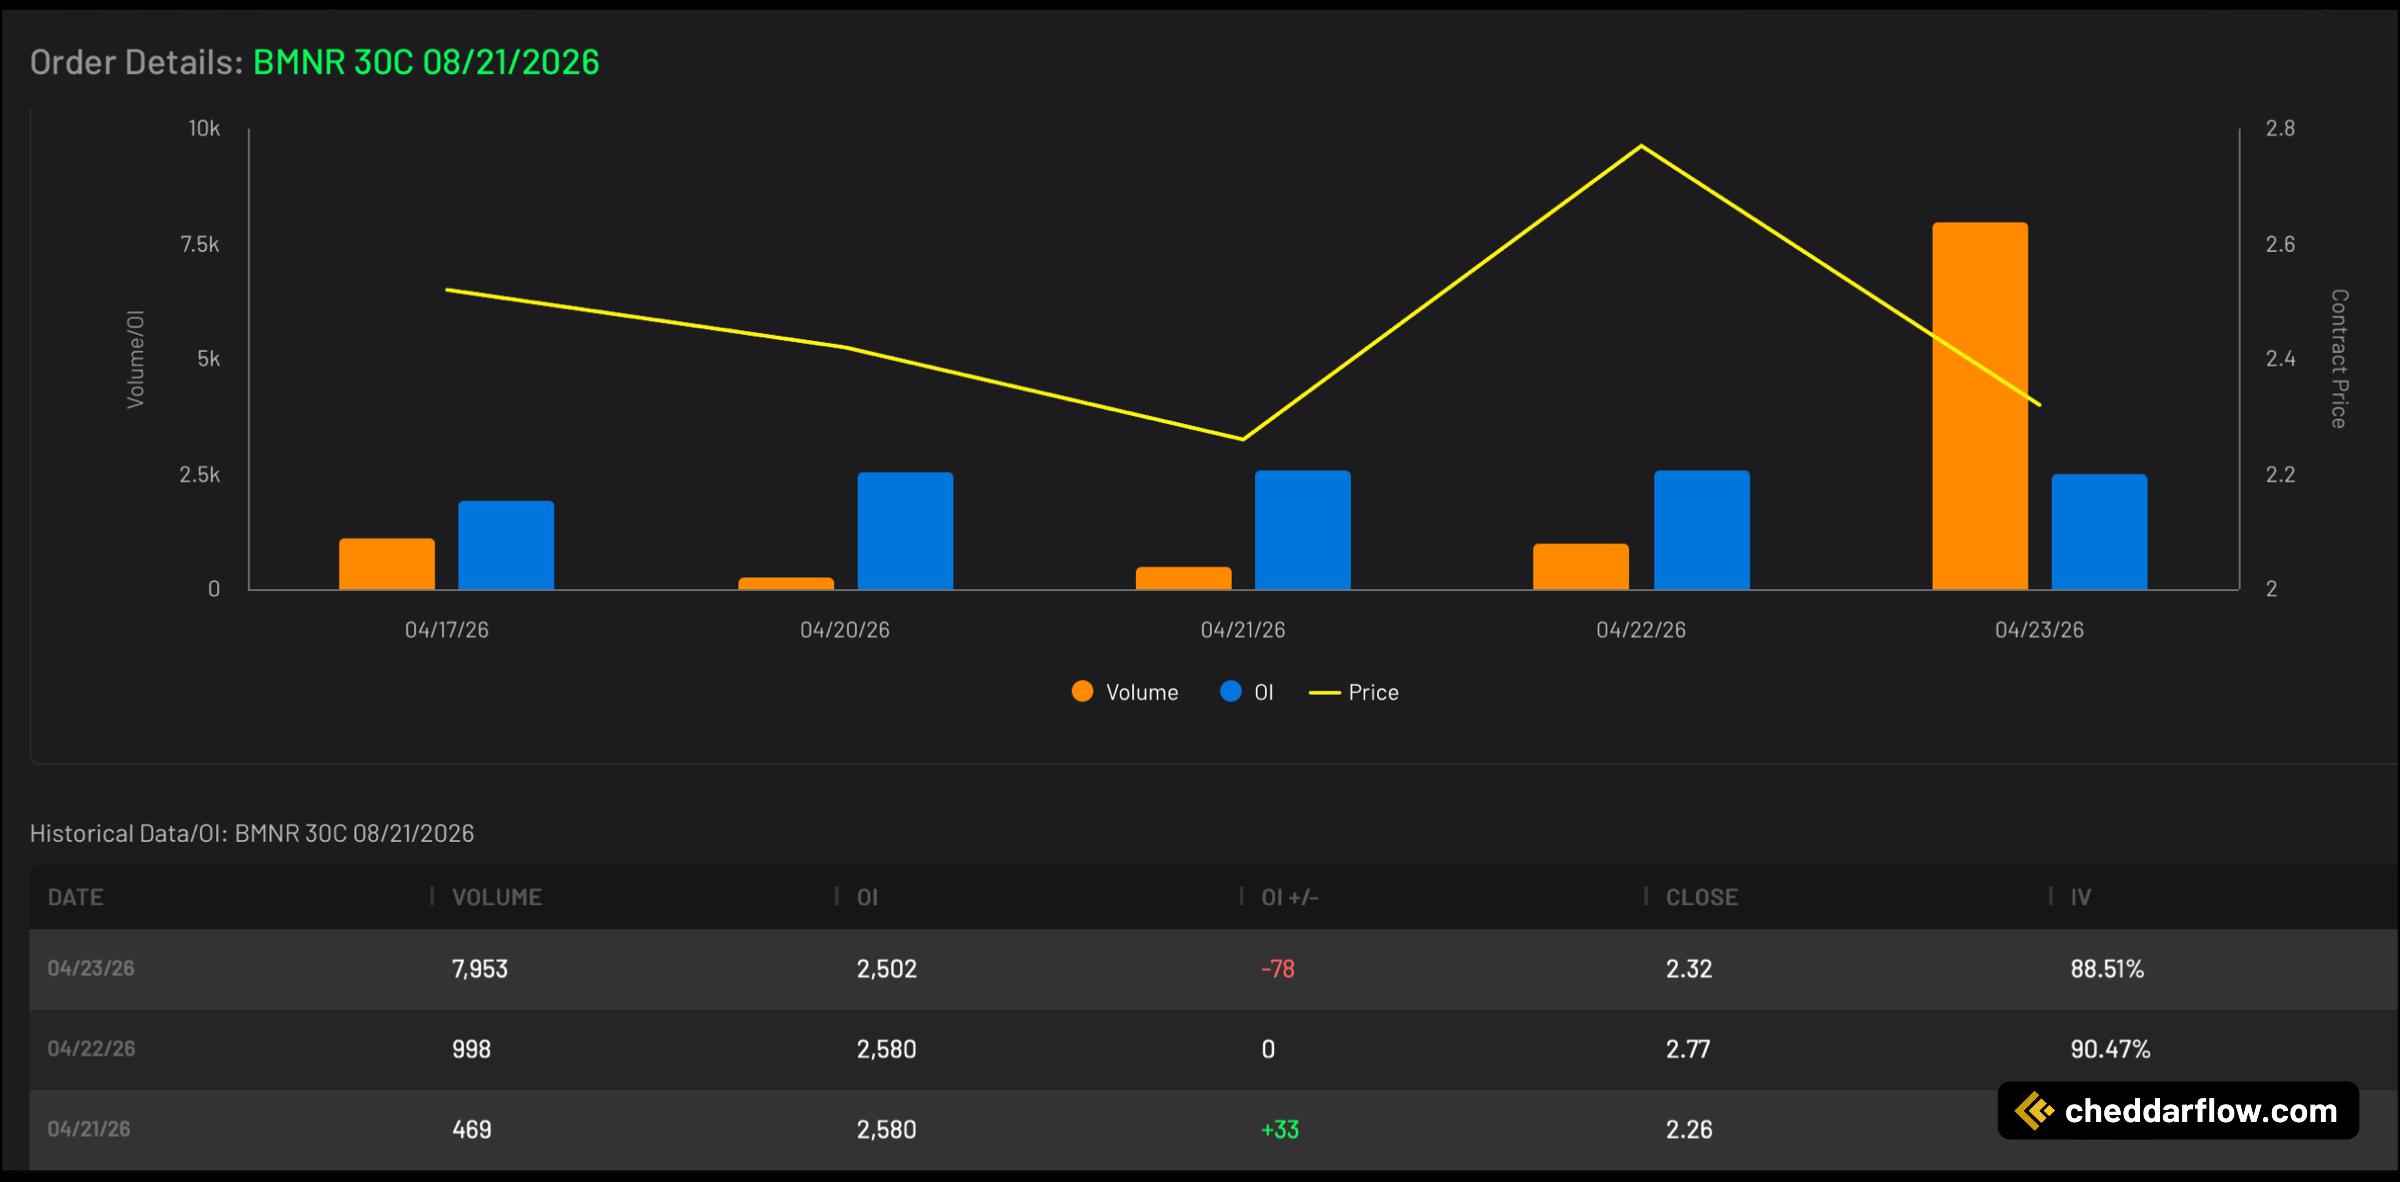The width and height of the screenshot is (2400, 1182).
Task: Click the orange volume bar for 04/20/26
Action: click(x=786, y=583)
